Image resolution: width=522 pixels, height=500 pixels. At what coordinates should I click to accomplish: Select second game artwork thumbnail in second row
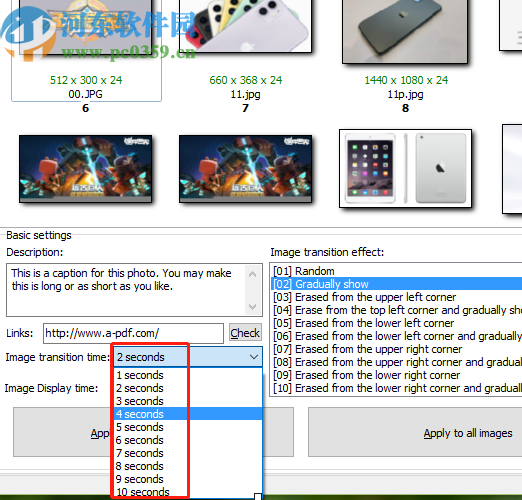(245, 169)
